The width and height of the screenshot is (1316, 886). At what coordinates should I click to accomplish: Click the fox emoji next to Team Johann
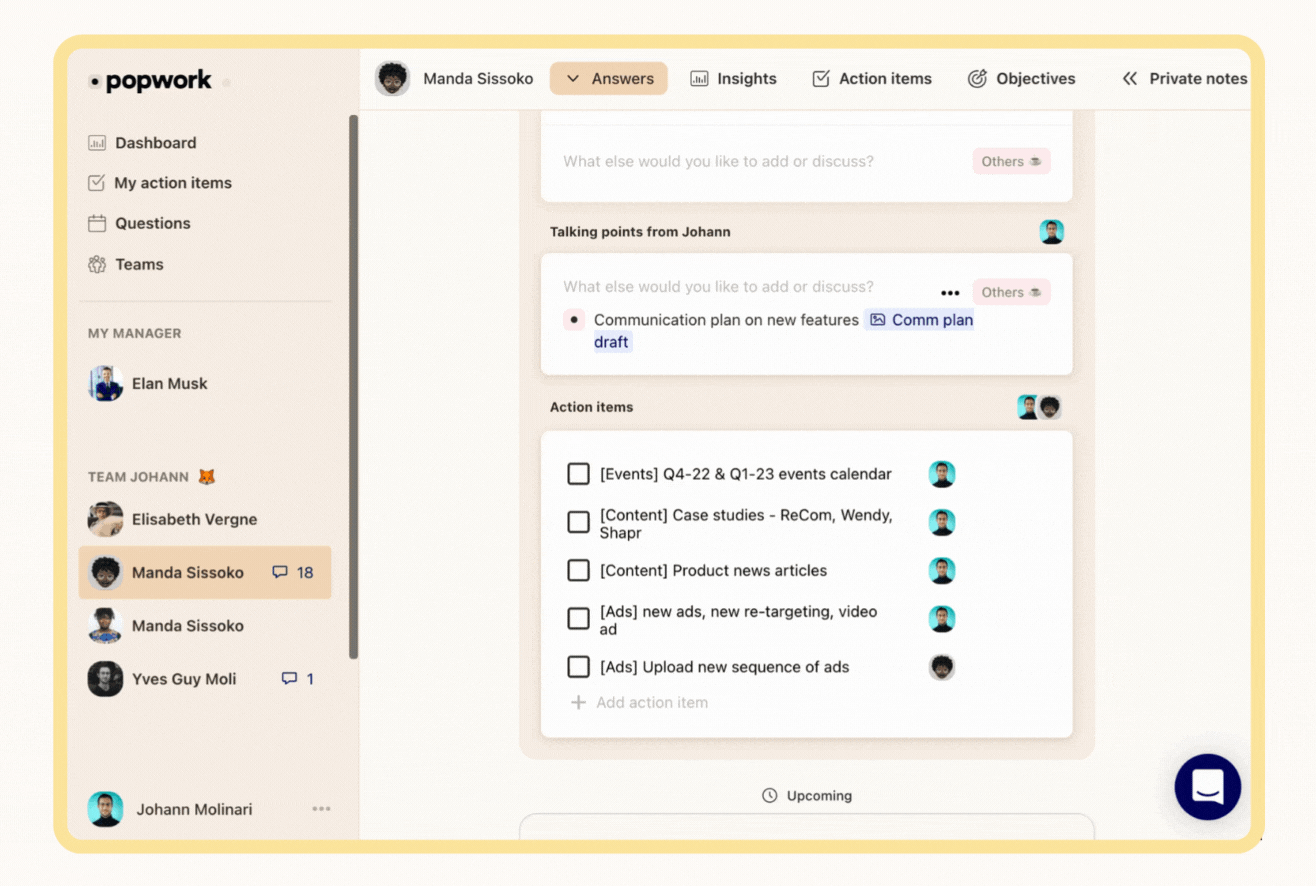(207, 477)
